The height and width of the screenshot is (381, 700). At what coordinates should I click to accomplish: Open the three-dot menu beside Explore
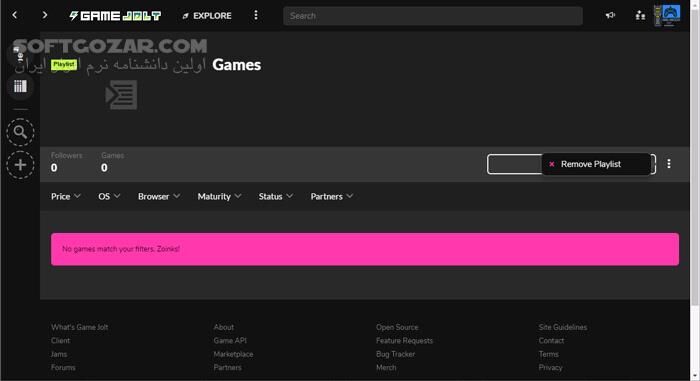pyautogui.click(x=256, y=15)
